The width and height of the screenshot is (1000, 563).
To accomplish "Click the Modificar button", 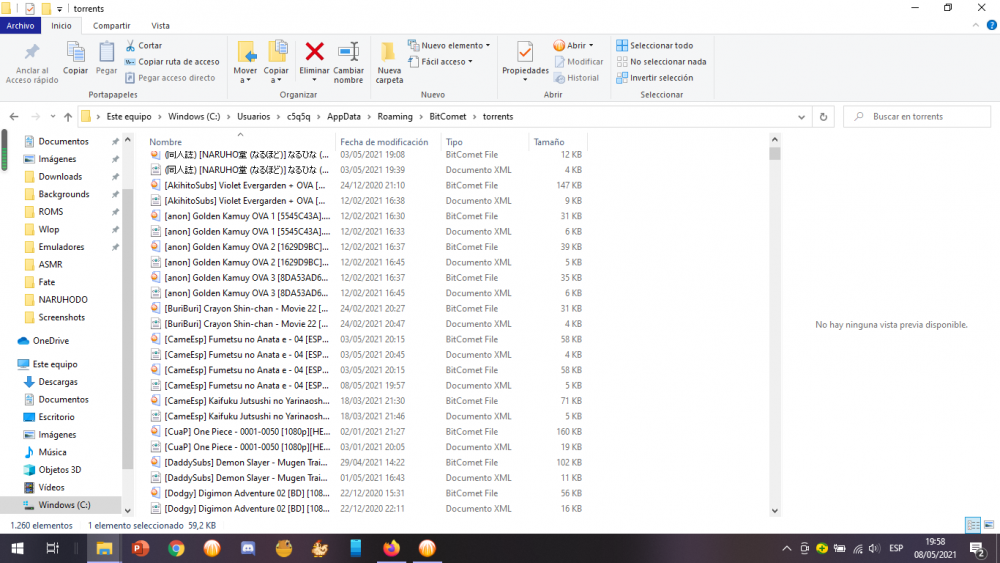I will 579,62.
